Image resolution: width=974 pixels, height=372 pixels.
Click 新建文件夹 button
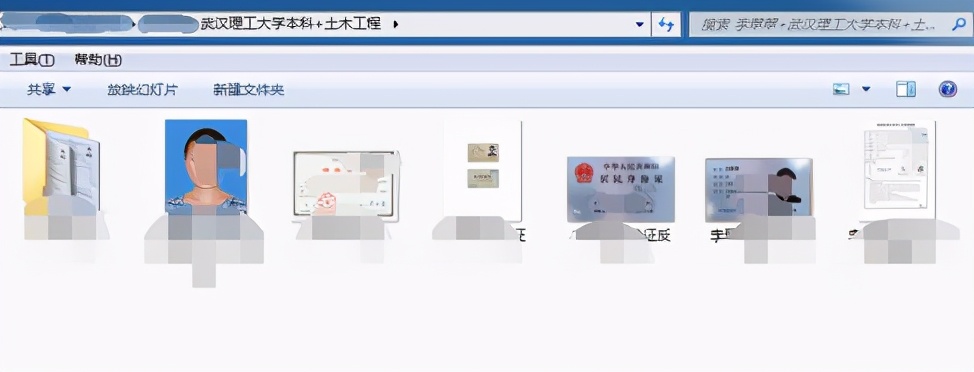pyautogui.click(x=248, y=90)
